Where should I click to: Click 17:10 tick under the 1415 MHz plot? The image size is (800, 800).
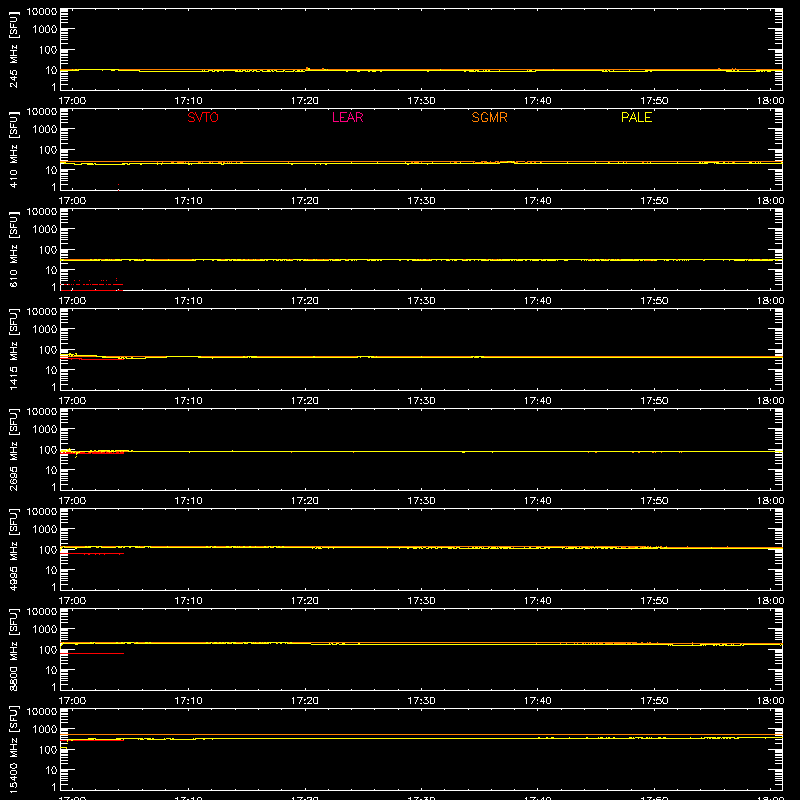coord(188,401)
